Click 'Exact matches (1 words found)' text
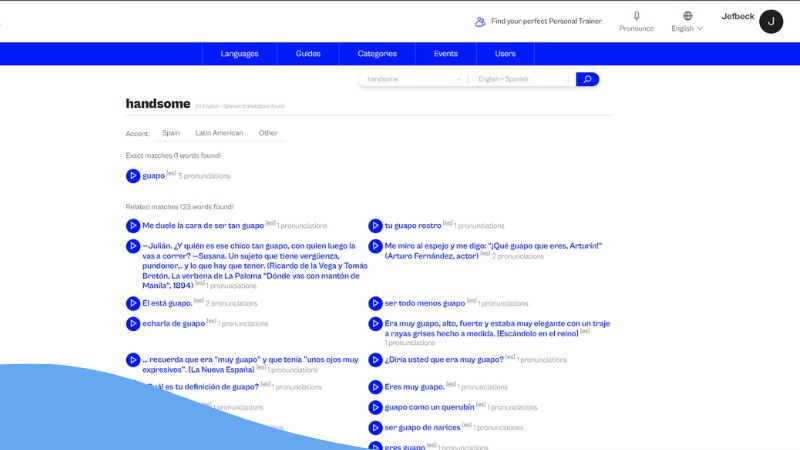 (173, 156)
